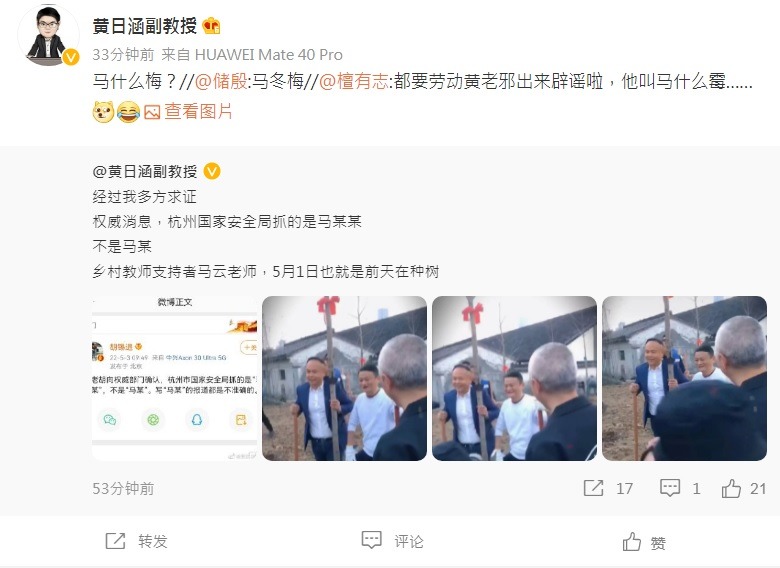
Task: Click the orange verified badge on avatar
Action: click(71, 58)
